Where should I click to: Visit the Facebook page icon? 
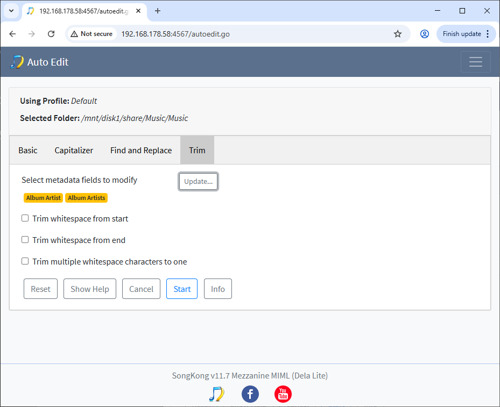tap(250, 394)
